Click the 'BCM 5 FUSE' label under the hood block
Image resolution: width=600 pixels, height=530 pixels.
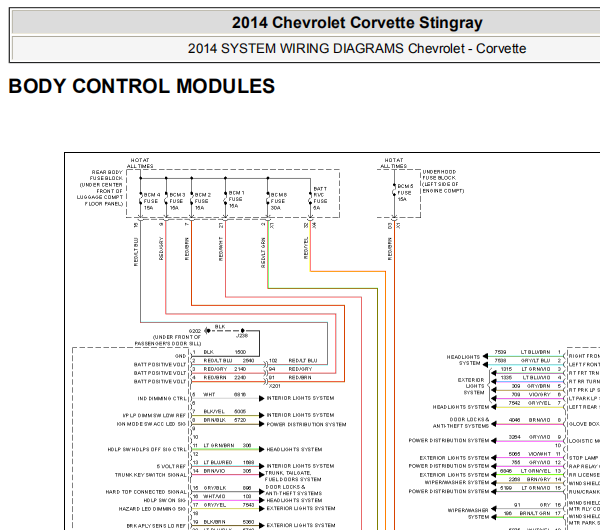point(405,192)
